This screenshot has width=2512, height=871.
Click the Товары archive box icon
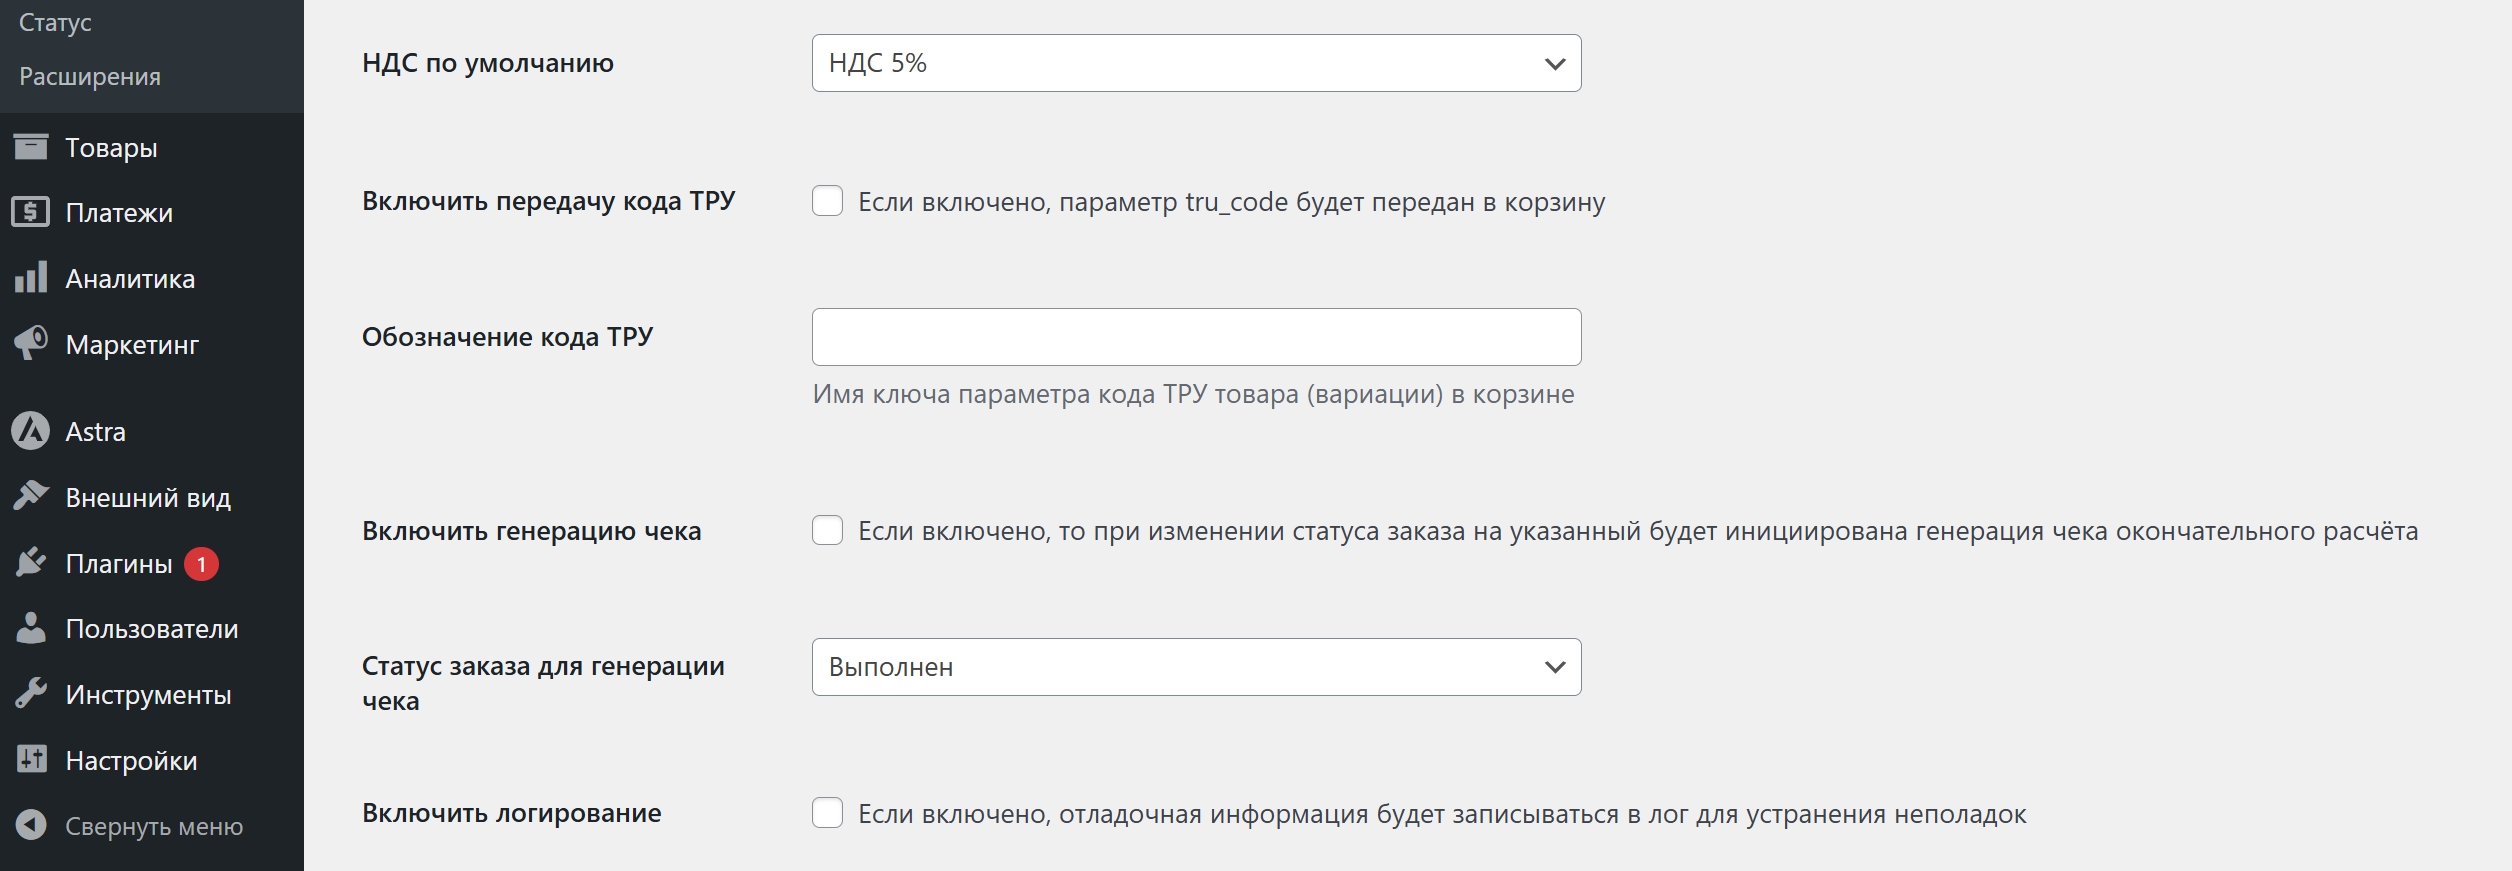[x=31, y=147]
